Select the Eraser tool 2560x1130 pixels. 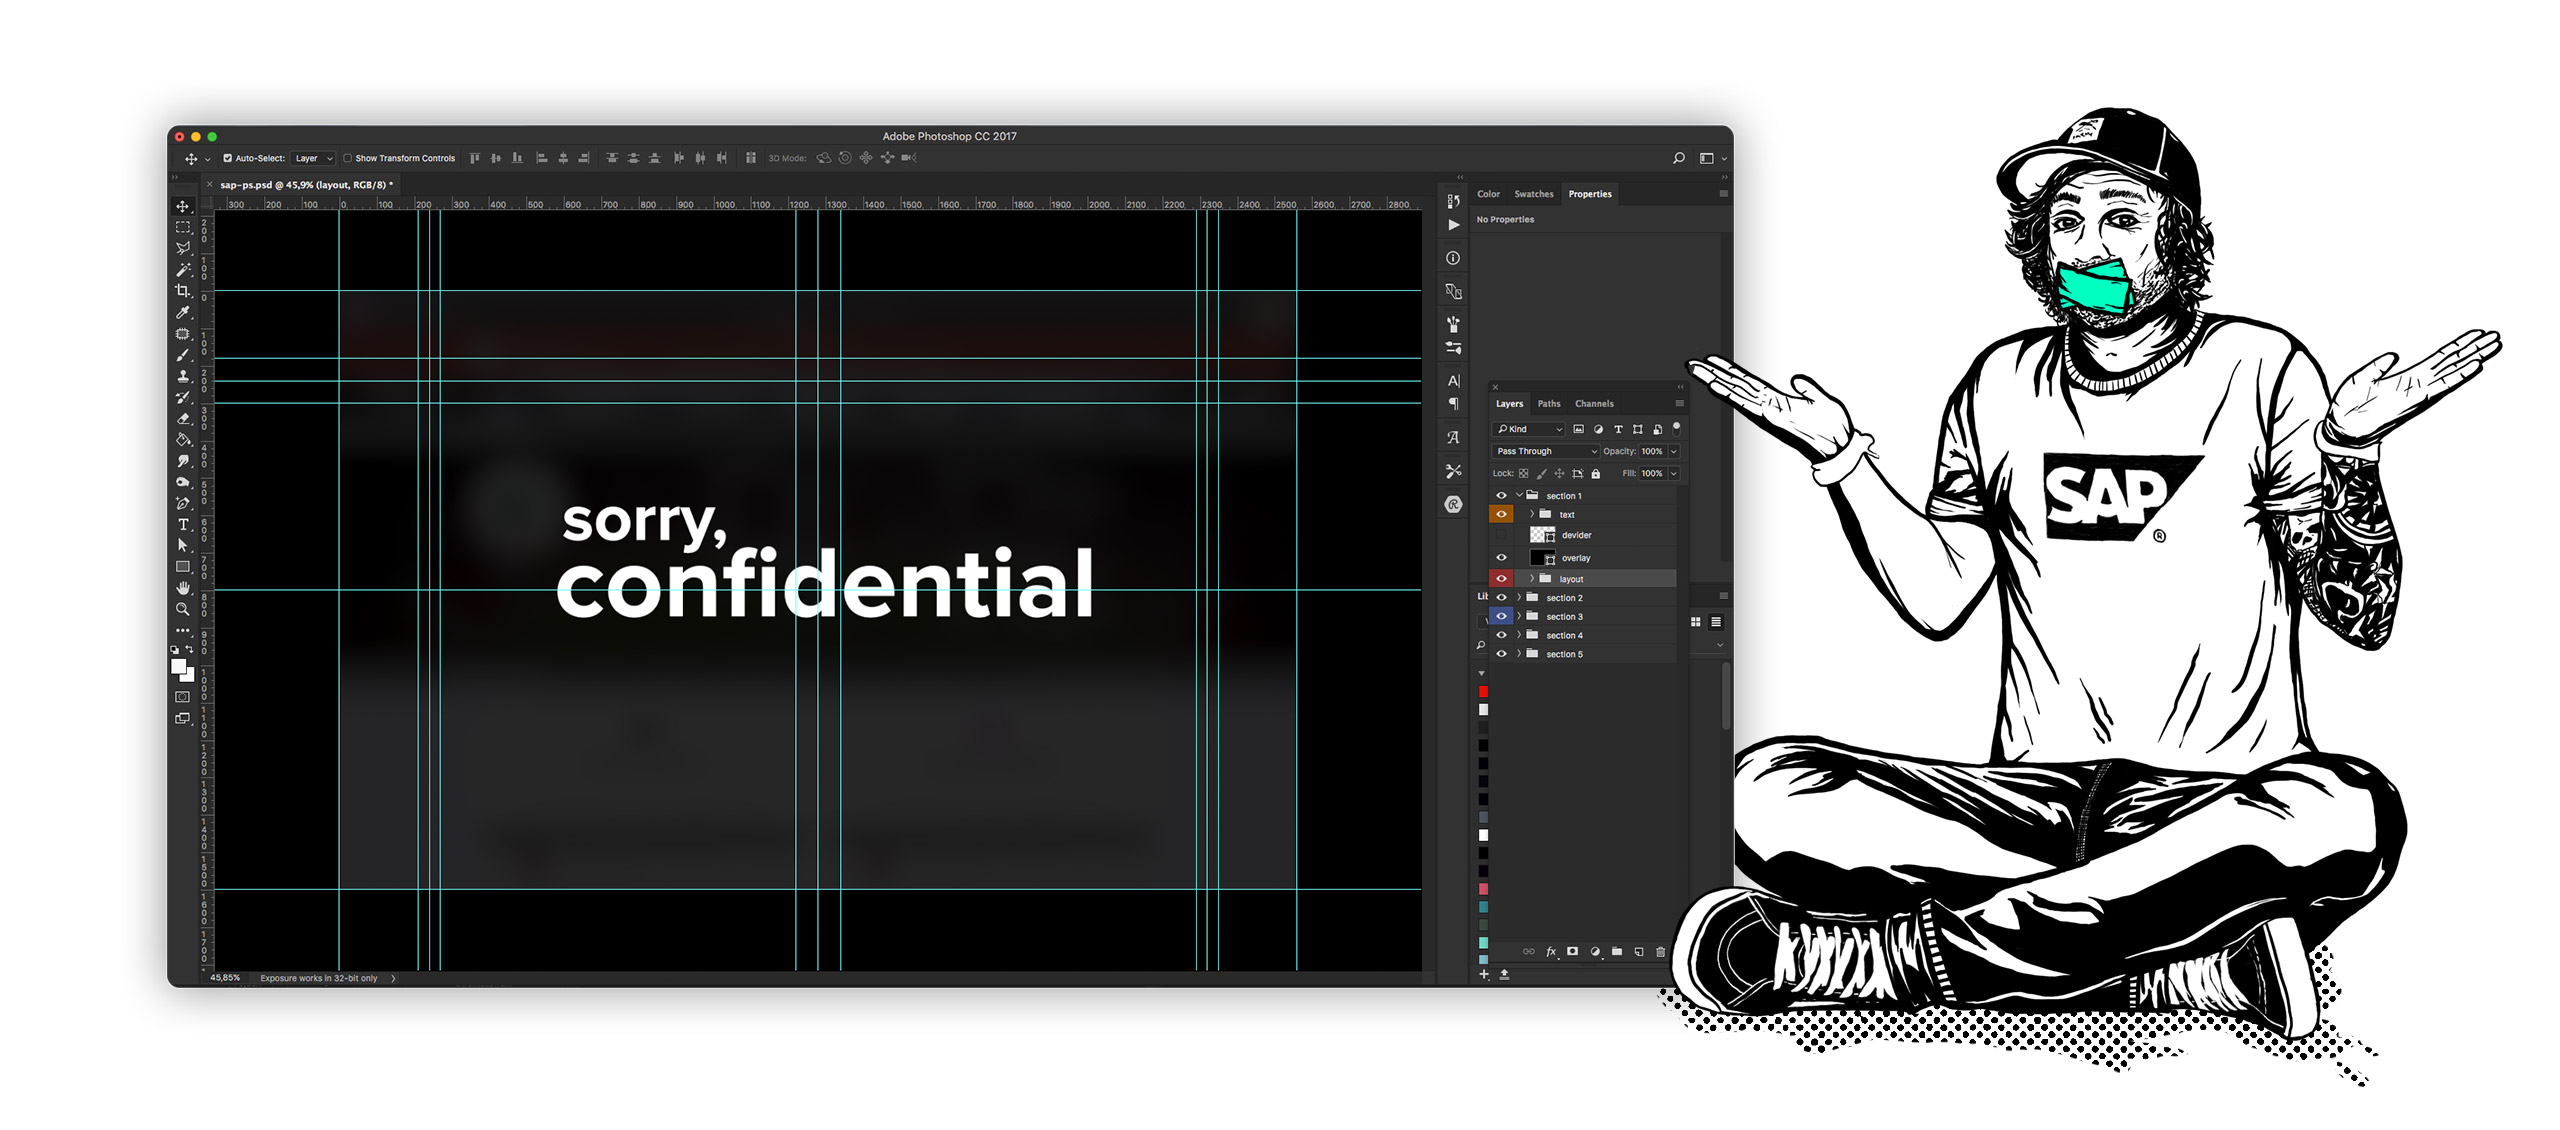point(183,418)
